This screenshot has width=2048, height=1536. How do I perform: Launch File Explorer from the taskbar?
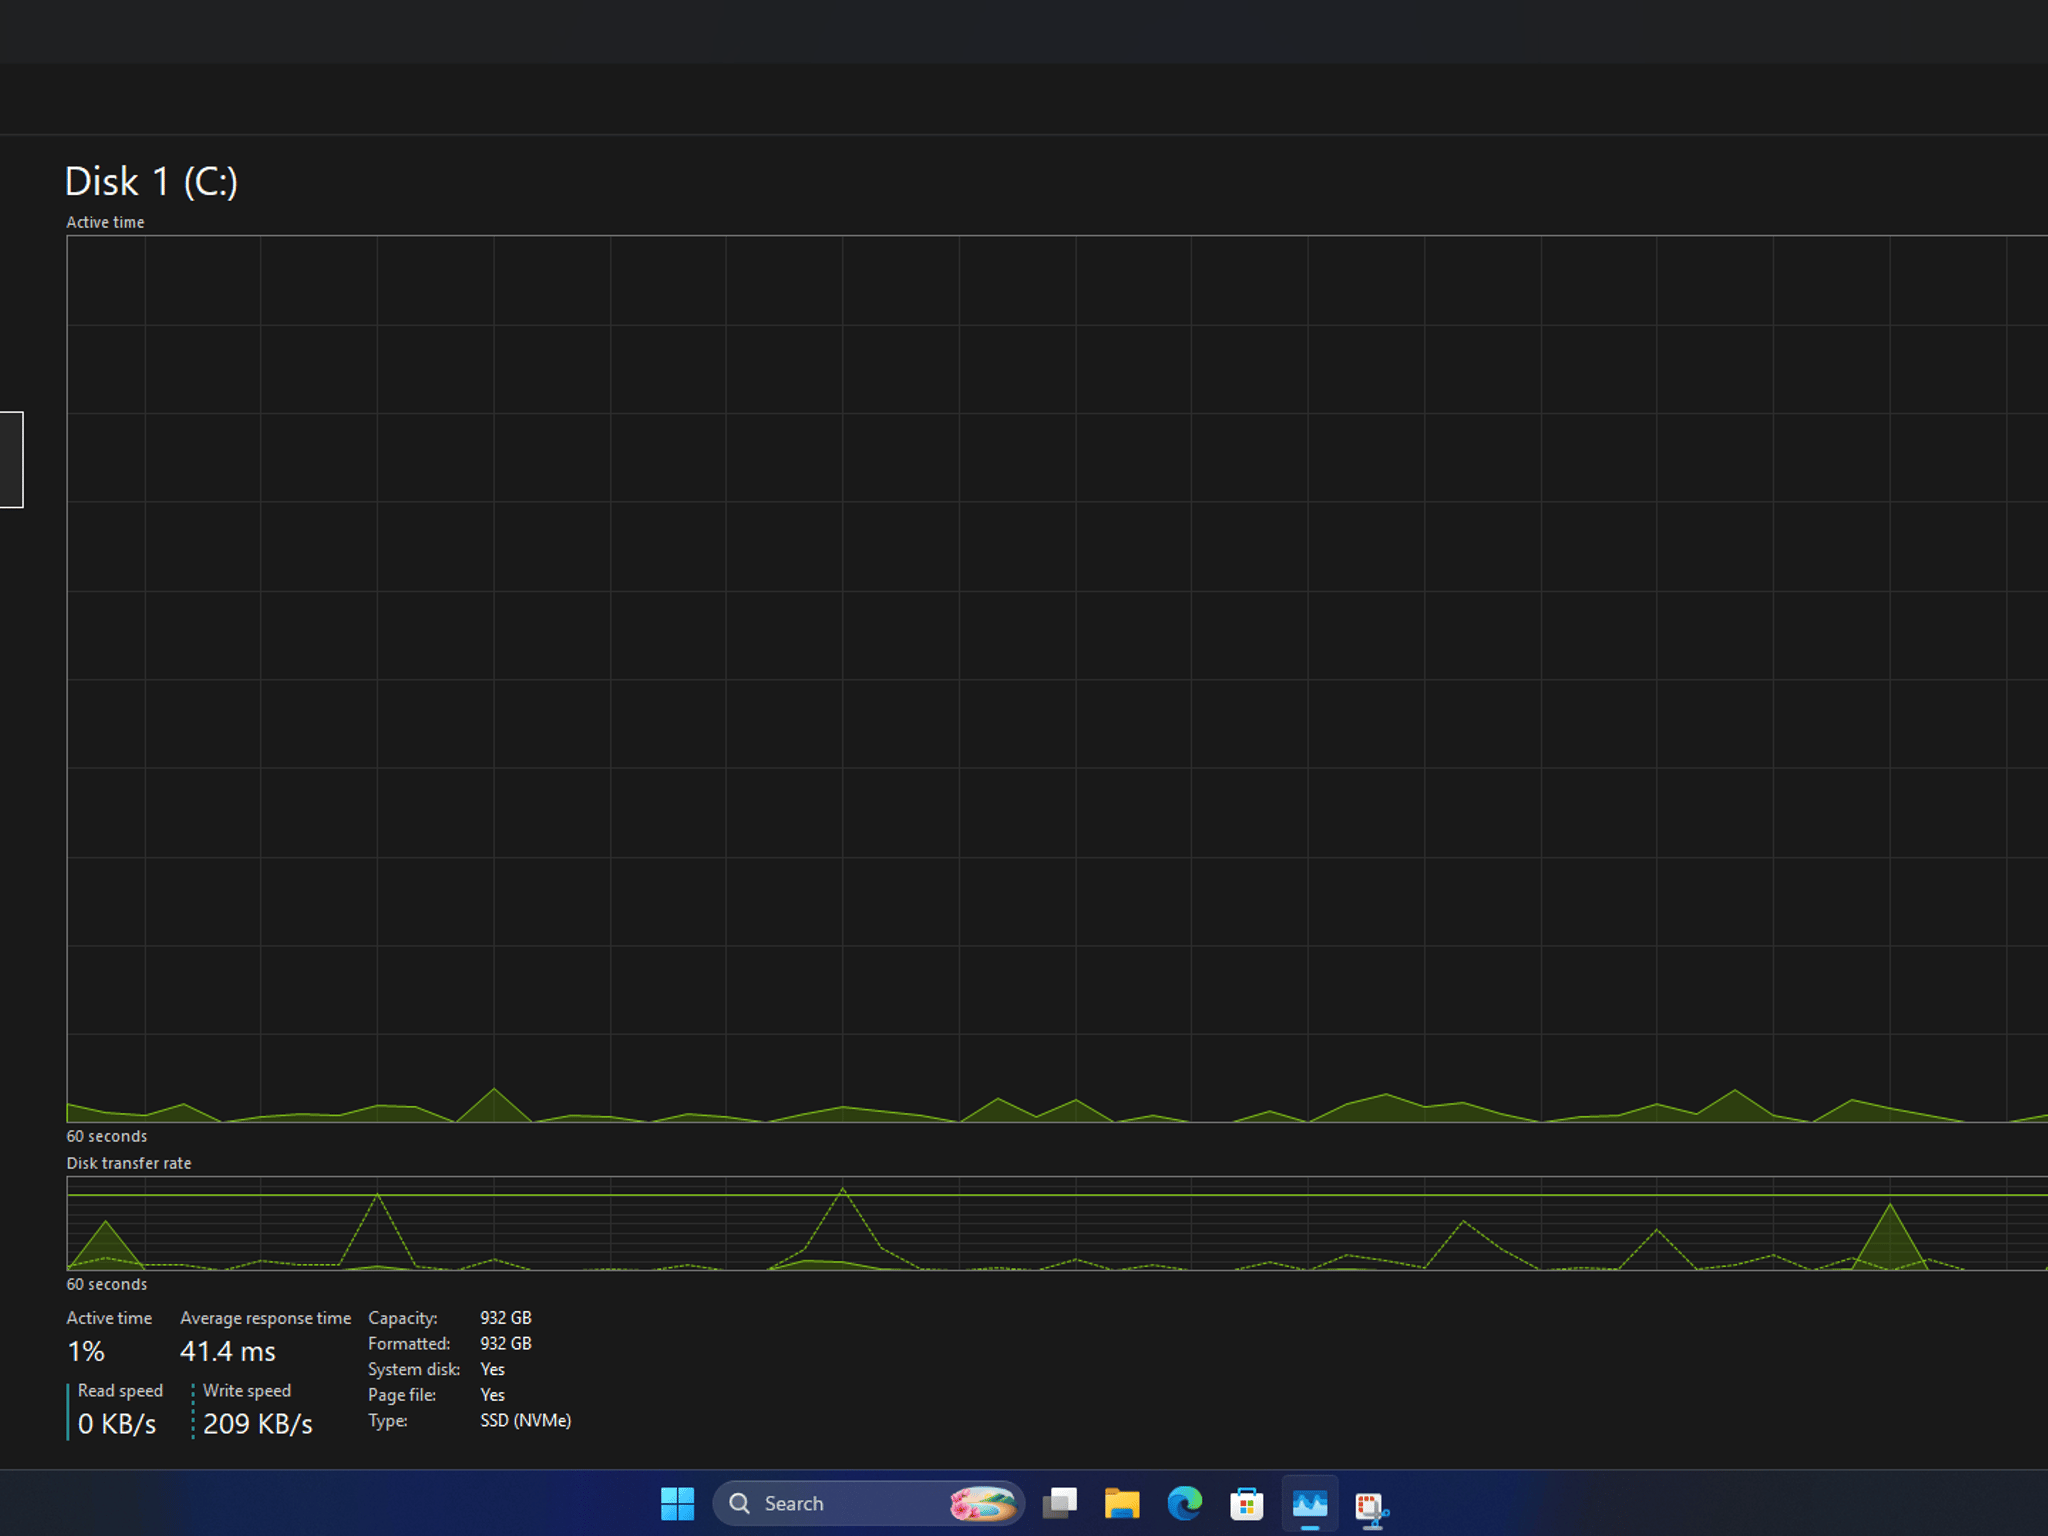point(1122,1503)
